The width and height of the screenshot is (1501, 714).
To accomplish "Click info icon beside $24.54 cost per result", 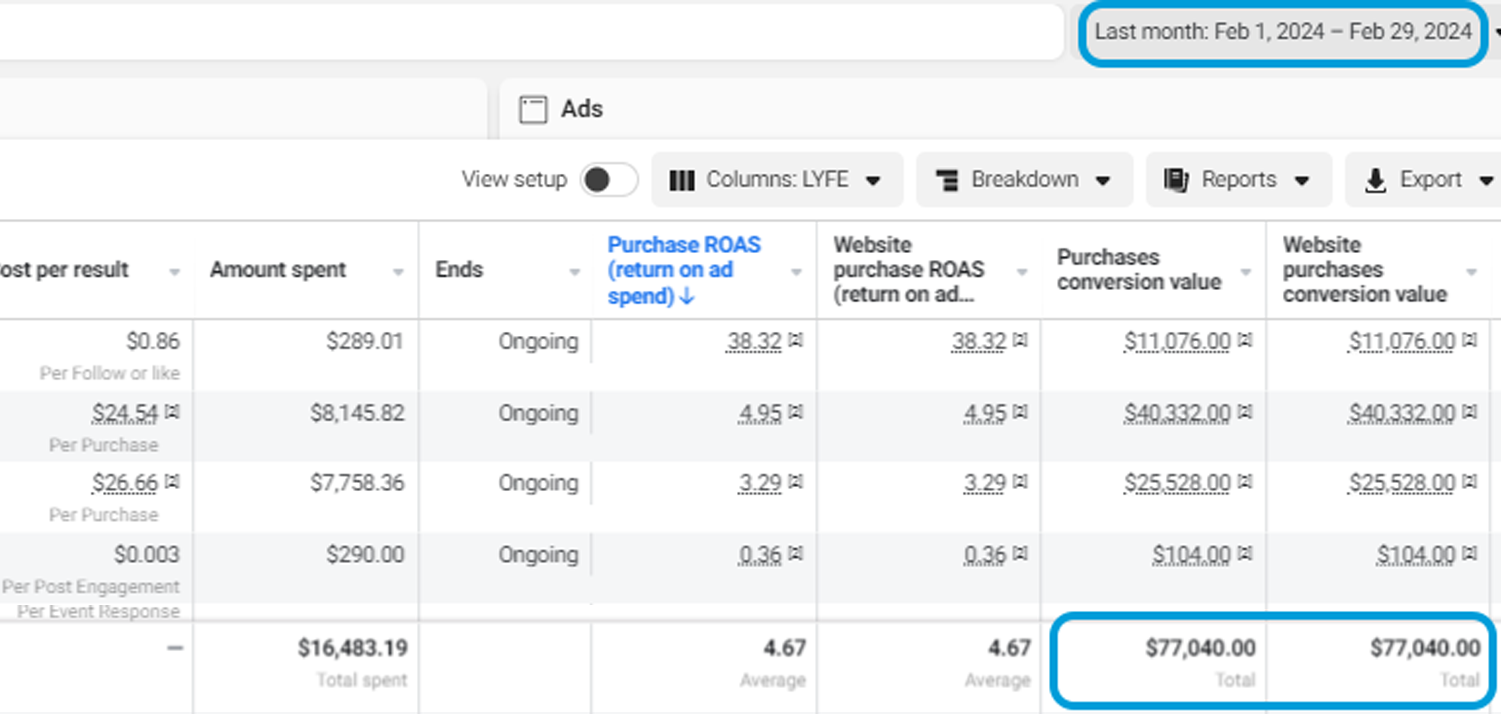I will pyautogui.click(x=172, y=412).
